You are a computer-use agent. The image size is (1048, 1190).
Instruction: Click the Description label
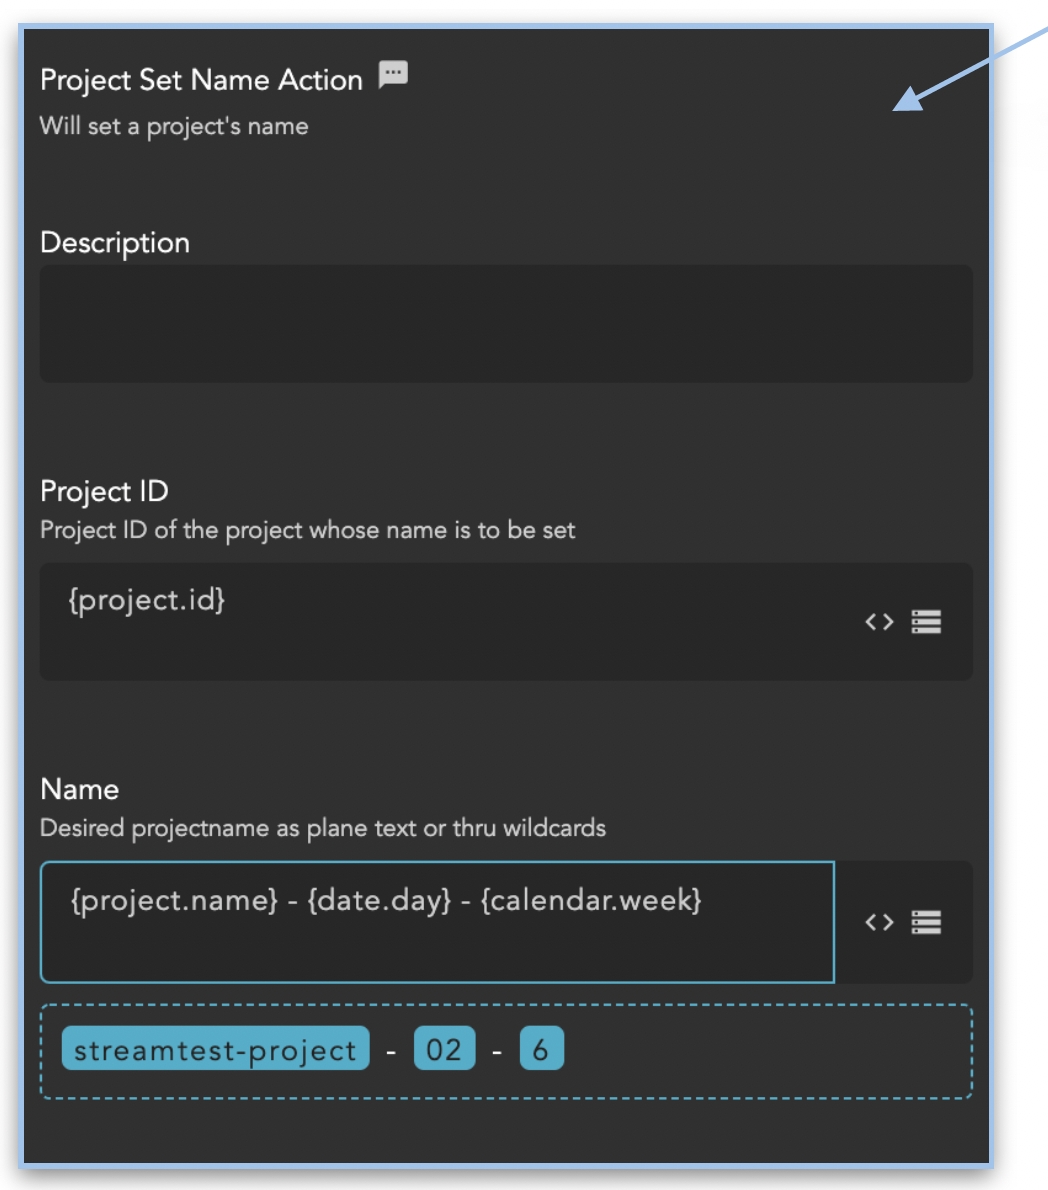tap(115, 243)
